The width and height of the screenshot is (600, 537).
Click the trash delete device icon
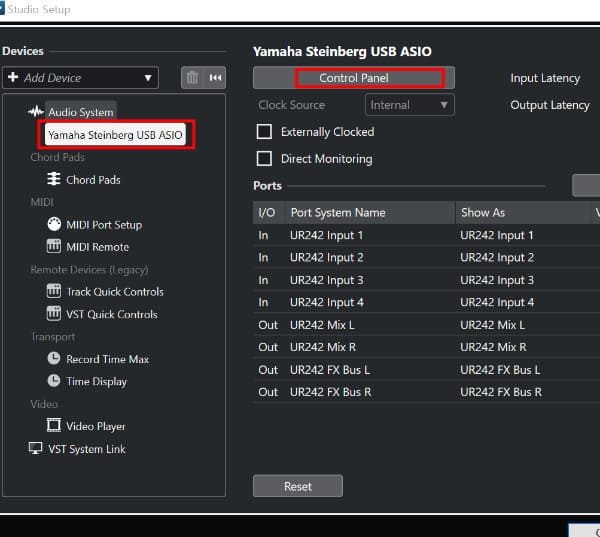point(192,78)
